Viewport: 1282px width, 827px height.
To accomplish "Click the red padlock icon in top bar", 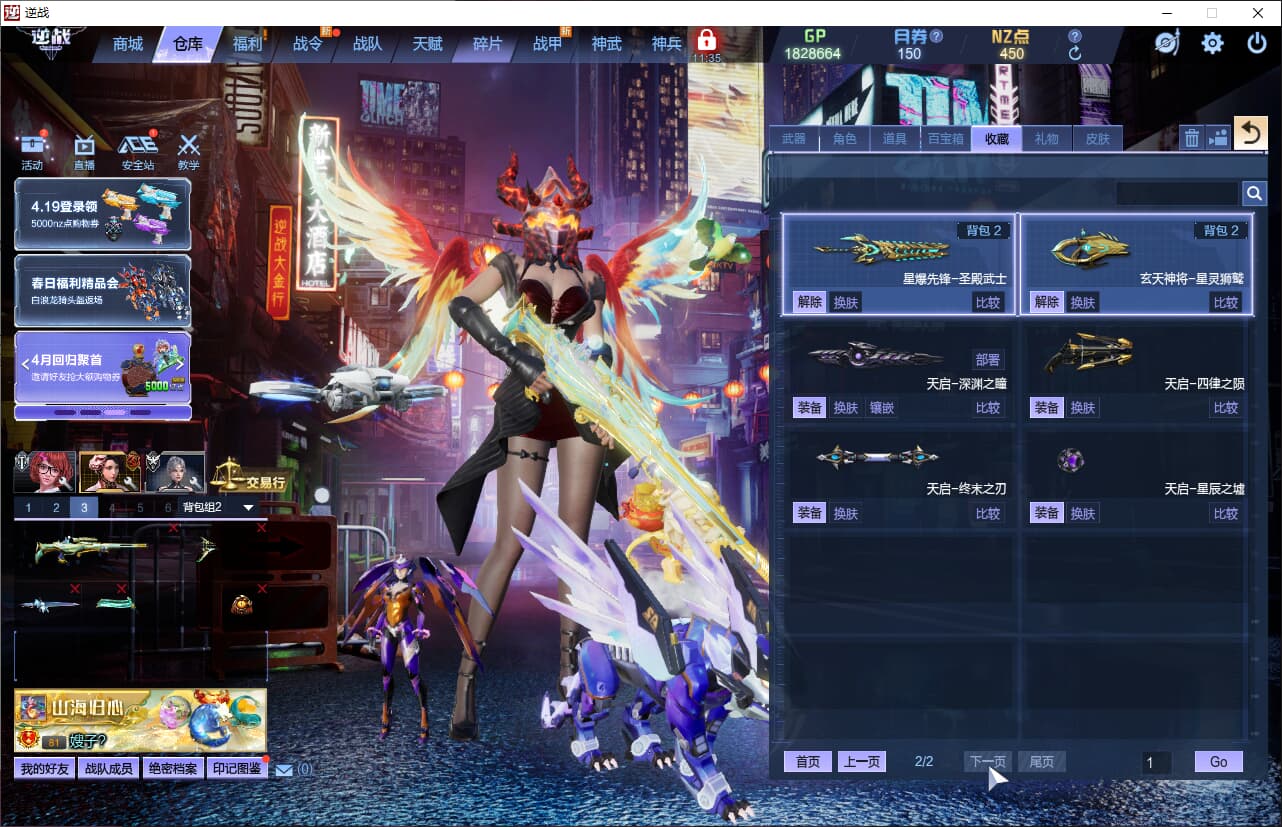I will tap(707, 41).
